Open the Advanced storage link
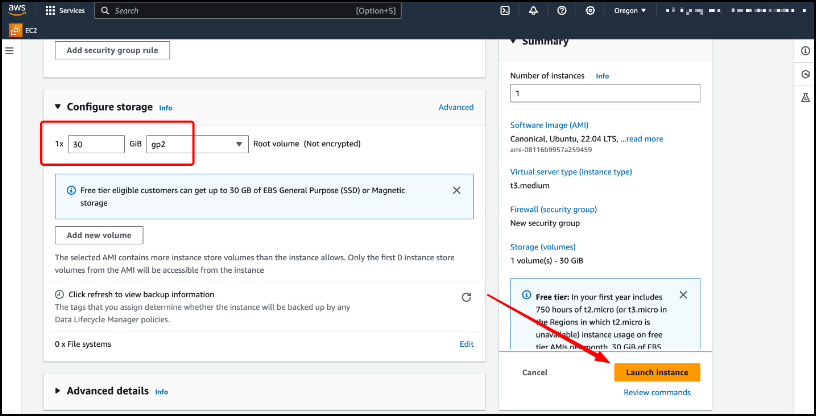 coord(456,107)
